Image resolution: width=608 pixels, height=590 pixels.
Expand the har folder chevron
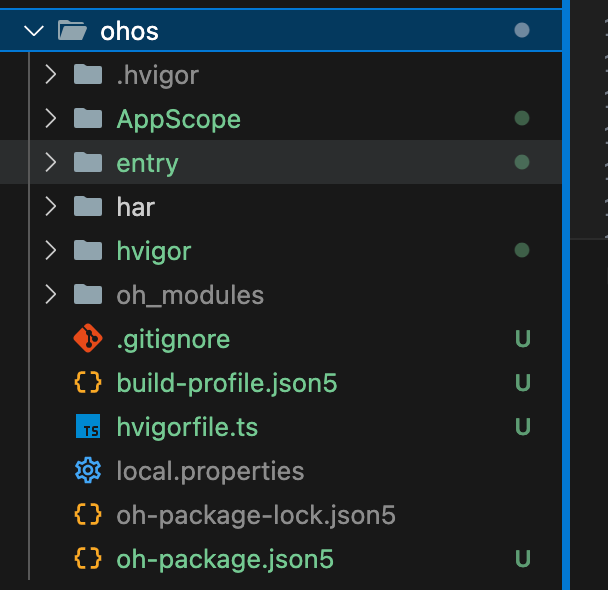click(50, 207)
